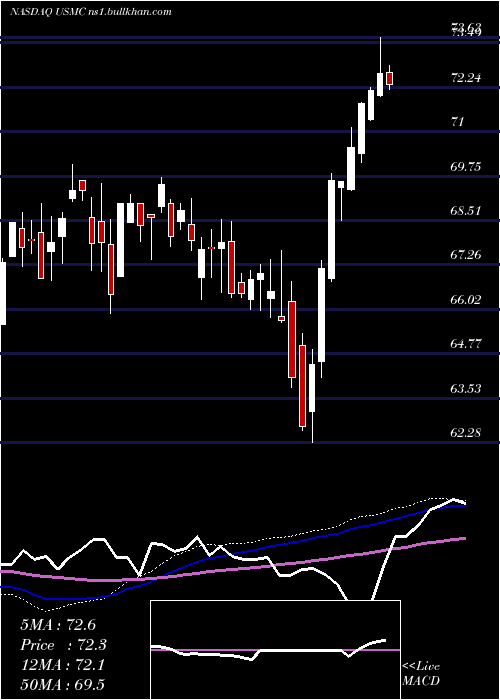Click the 62.28 price axis label

(x=466, y=432)
